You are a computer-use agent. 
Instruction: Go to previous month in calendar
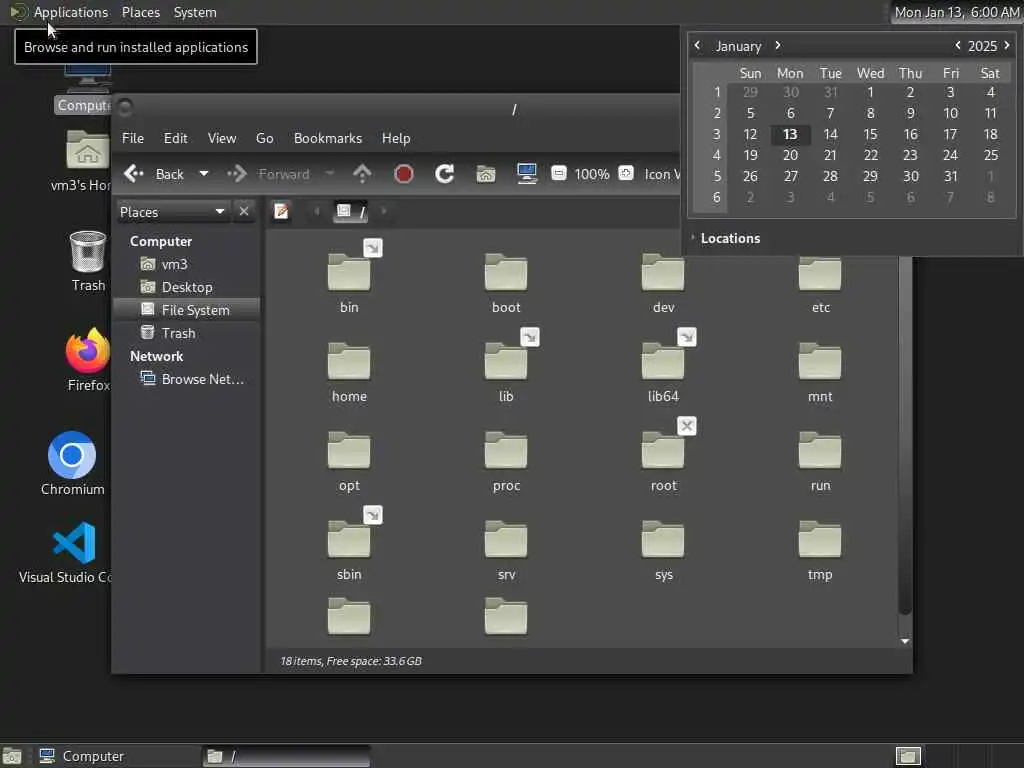[697, 45]
